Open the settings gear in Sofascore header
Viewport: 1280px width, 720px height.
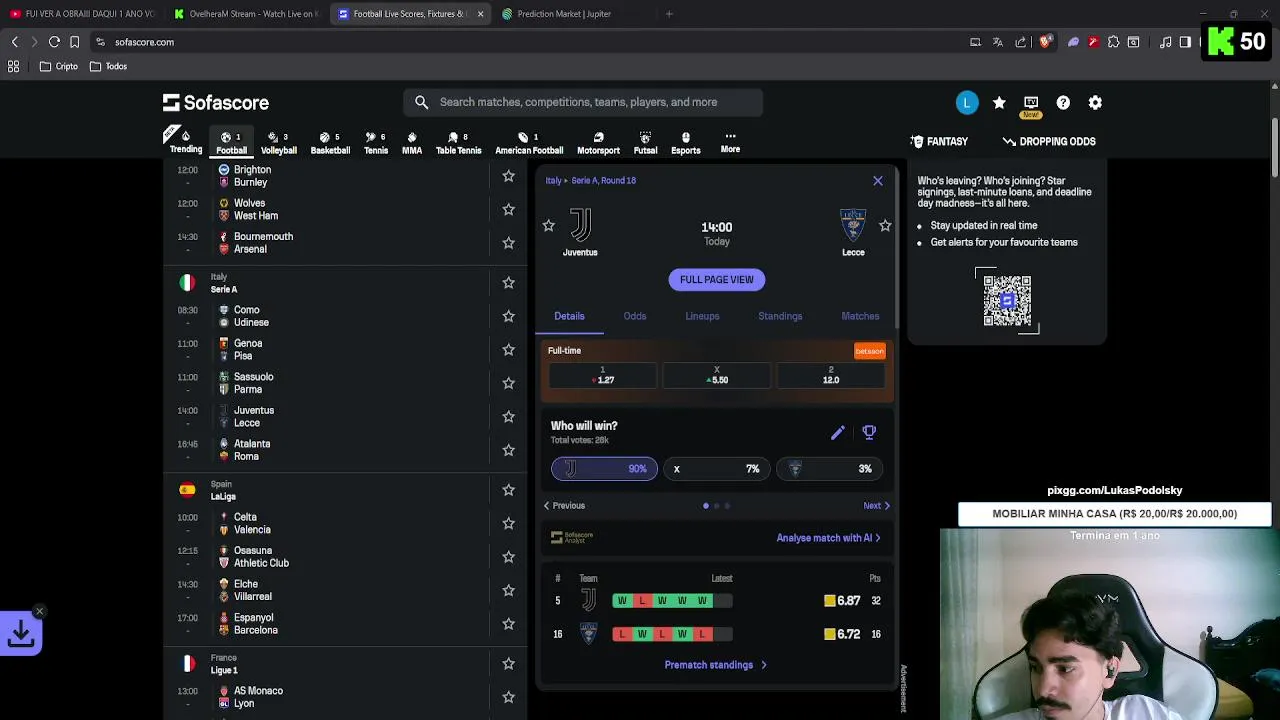pyautogui.click(x=1095, y=102)
